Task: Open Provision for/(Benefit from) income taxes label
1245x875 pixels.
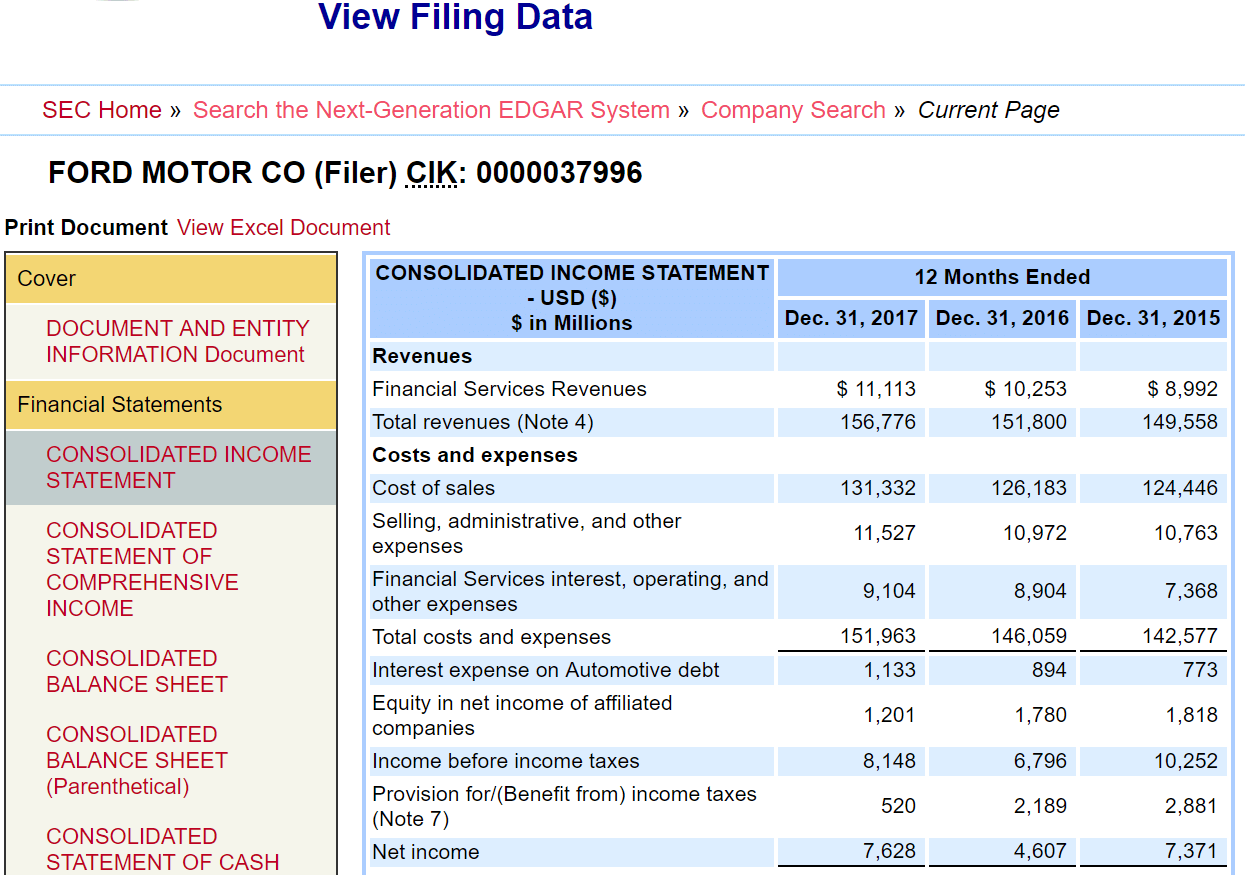Action: click(x=564, y=806)
